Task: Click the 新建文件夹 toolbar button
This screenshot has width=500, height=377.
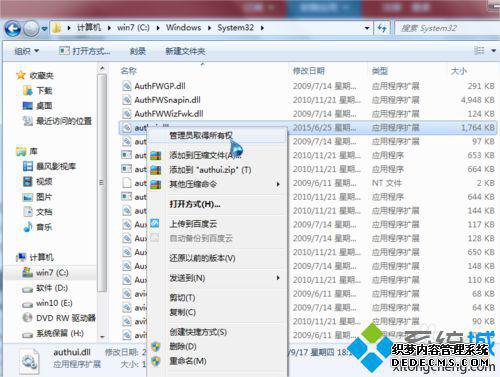Action: tap(185, 51)
